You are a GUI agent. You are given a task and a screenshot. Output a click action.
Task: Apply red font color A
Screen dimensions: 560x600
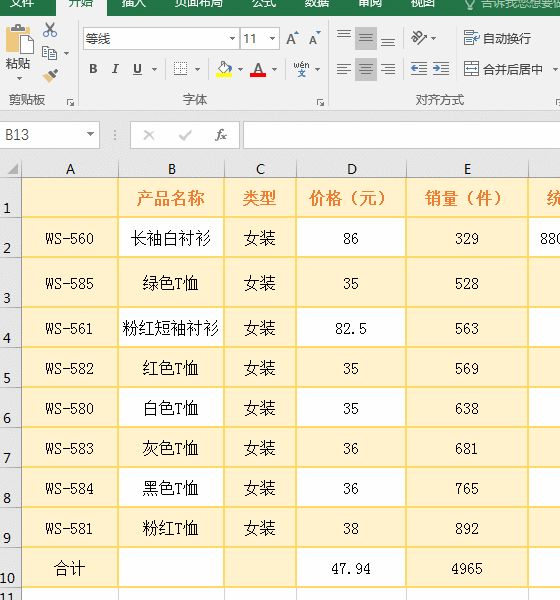258,69
